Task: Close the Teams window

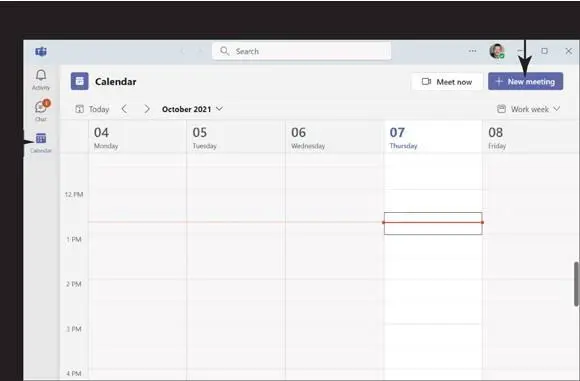Action: point(569,51)
